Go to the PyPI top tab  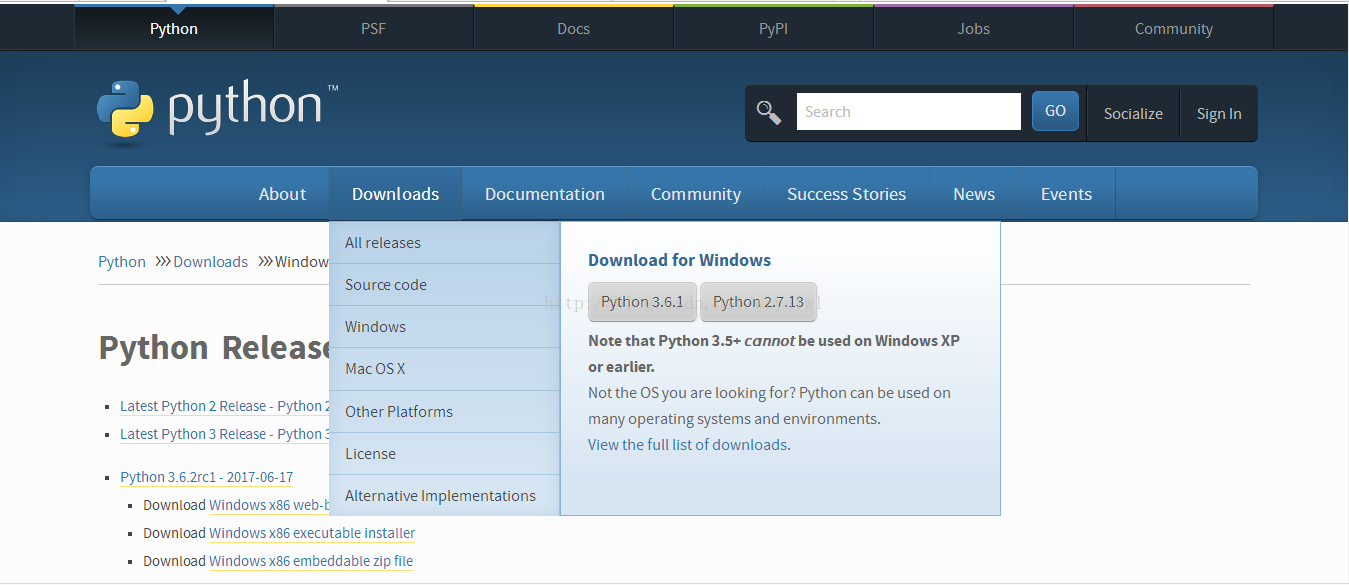tap(773, 29)
